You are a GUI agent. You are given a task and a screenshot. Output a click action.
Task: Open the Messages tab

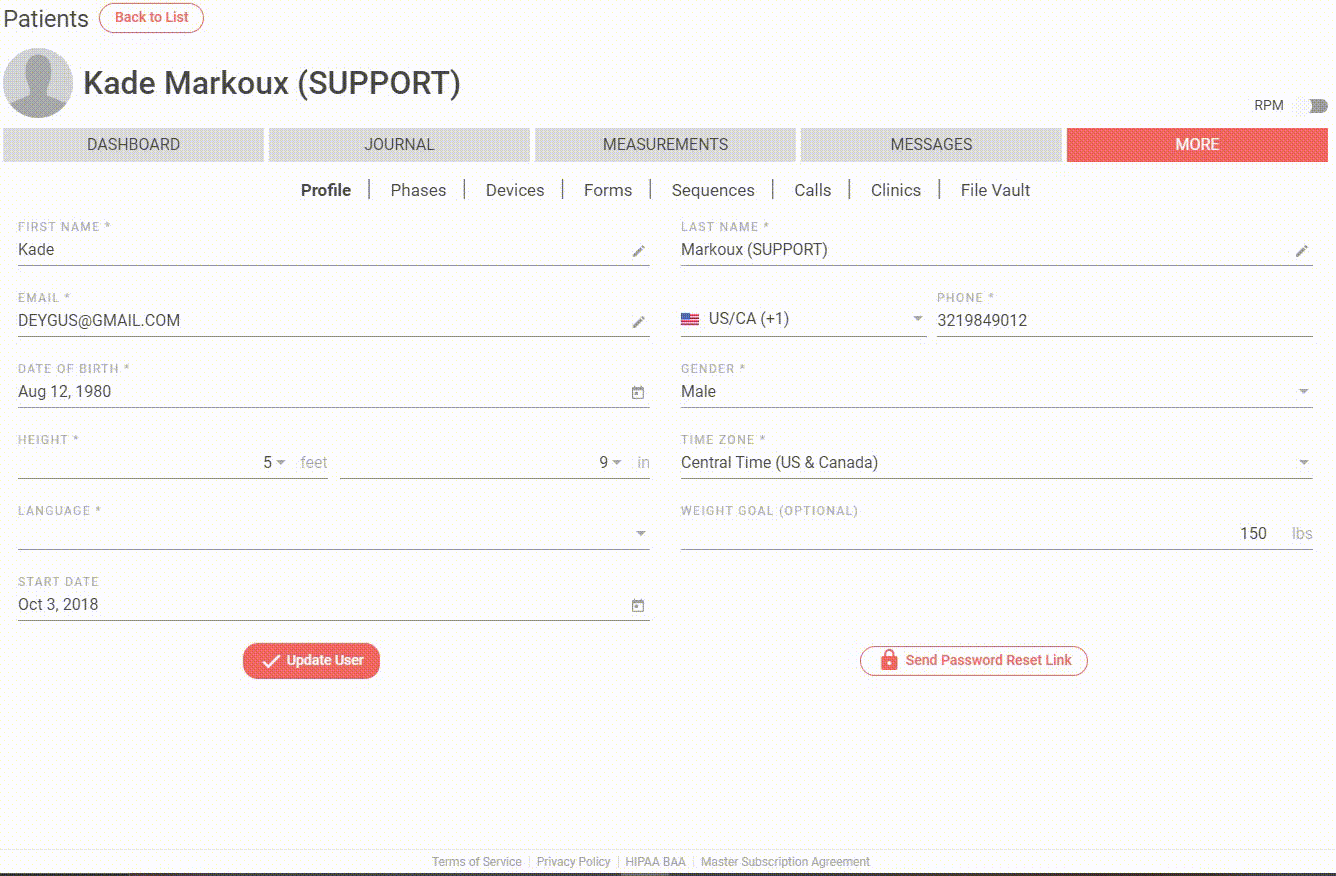point(931,144)
